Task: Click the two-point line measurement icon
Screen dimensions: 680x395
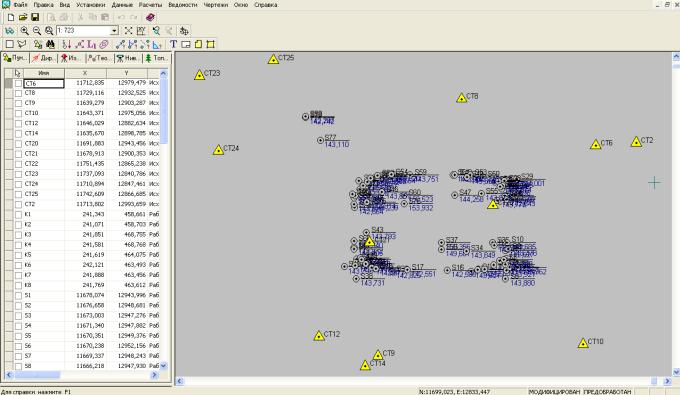Action: click(120, 44)
